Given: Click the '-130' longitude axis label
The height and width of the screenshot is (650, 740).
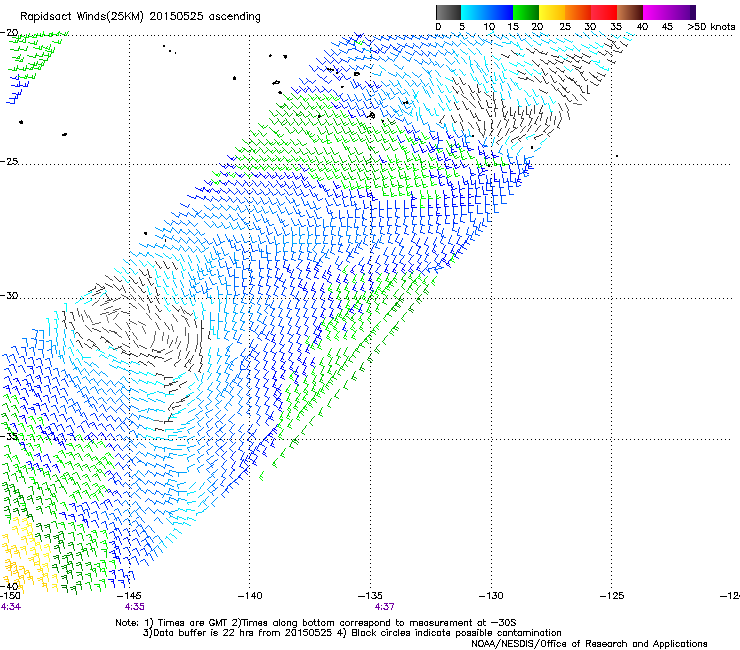Looking at the screenshot, I should coord(491,596).
